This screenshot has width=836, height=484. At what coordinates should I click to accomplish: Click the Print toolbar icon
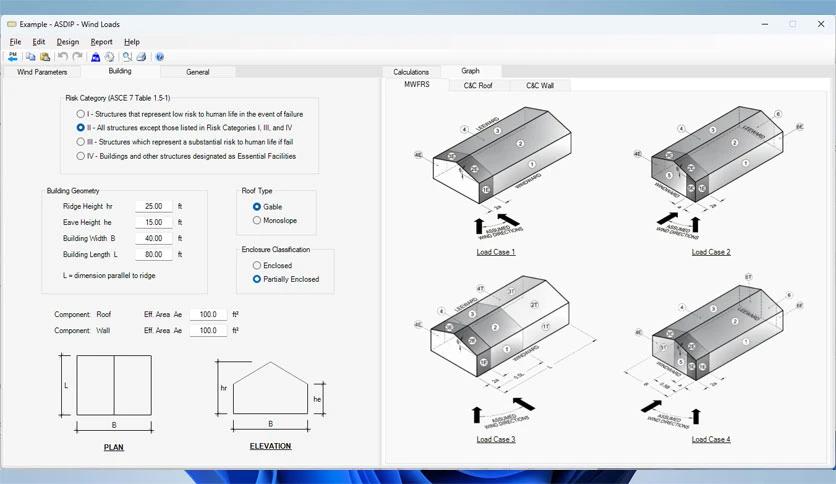[141, 57]
